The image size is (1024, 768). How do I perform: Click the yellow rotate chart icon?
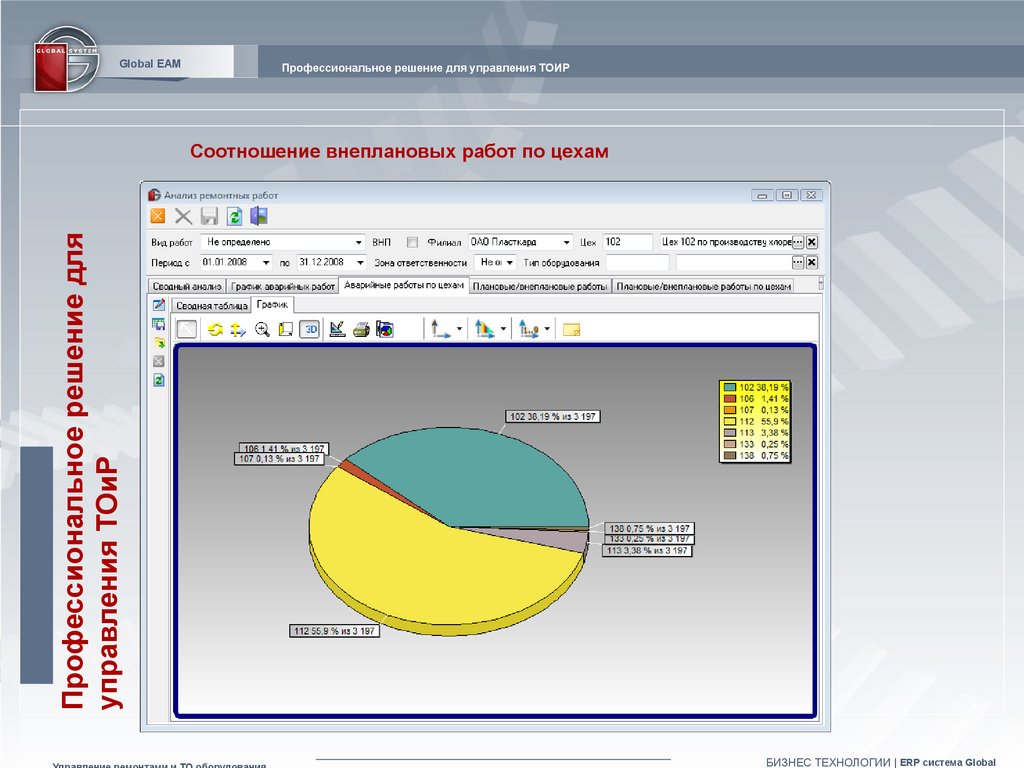(216, 330)
